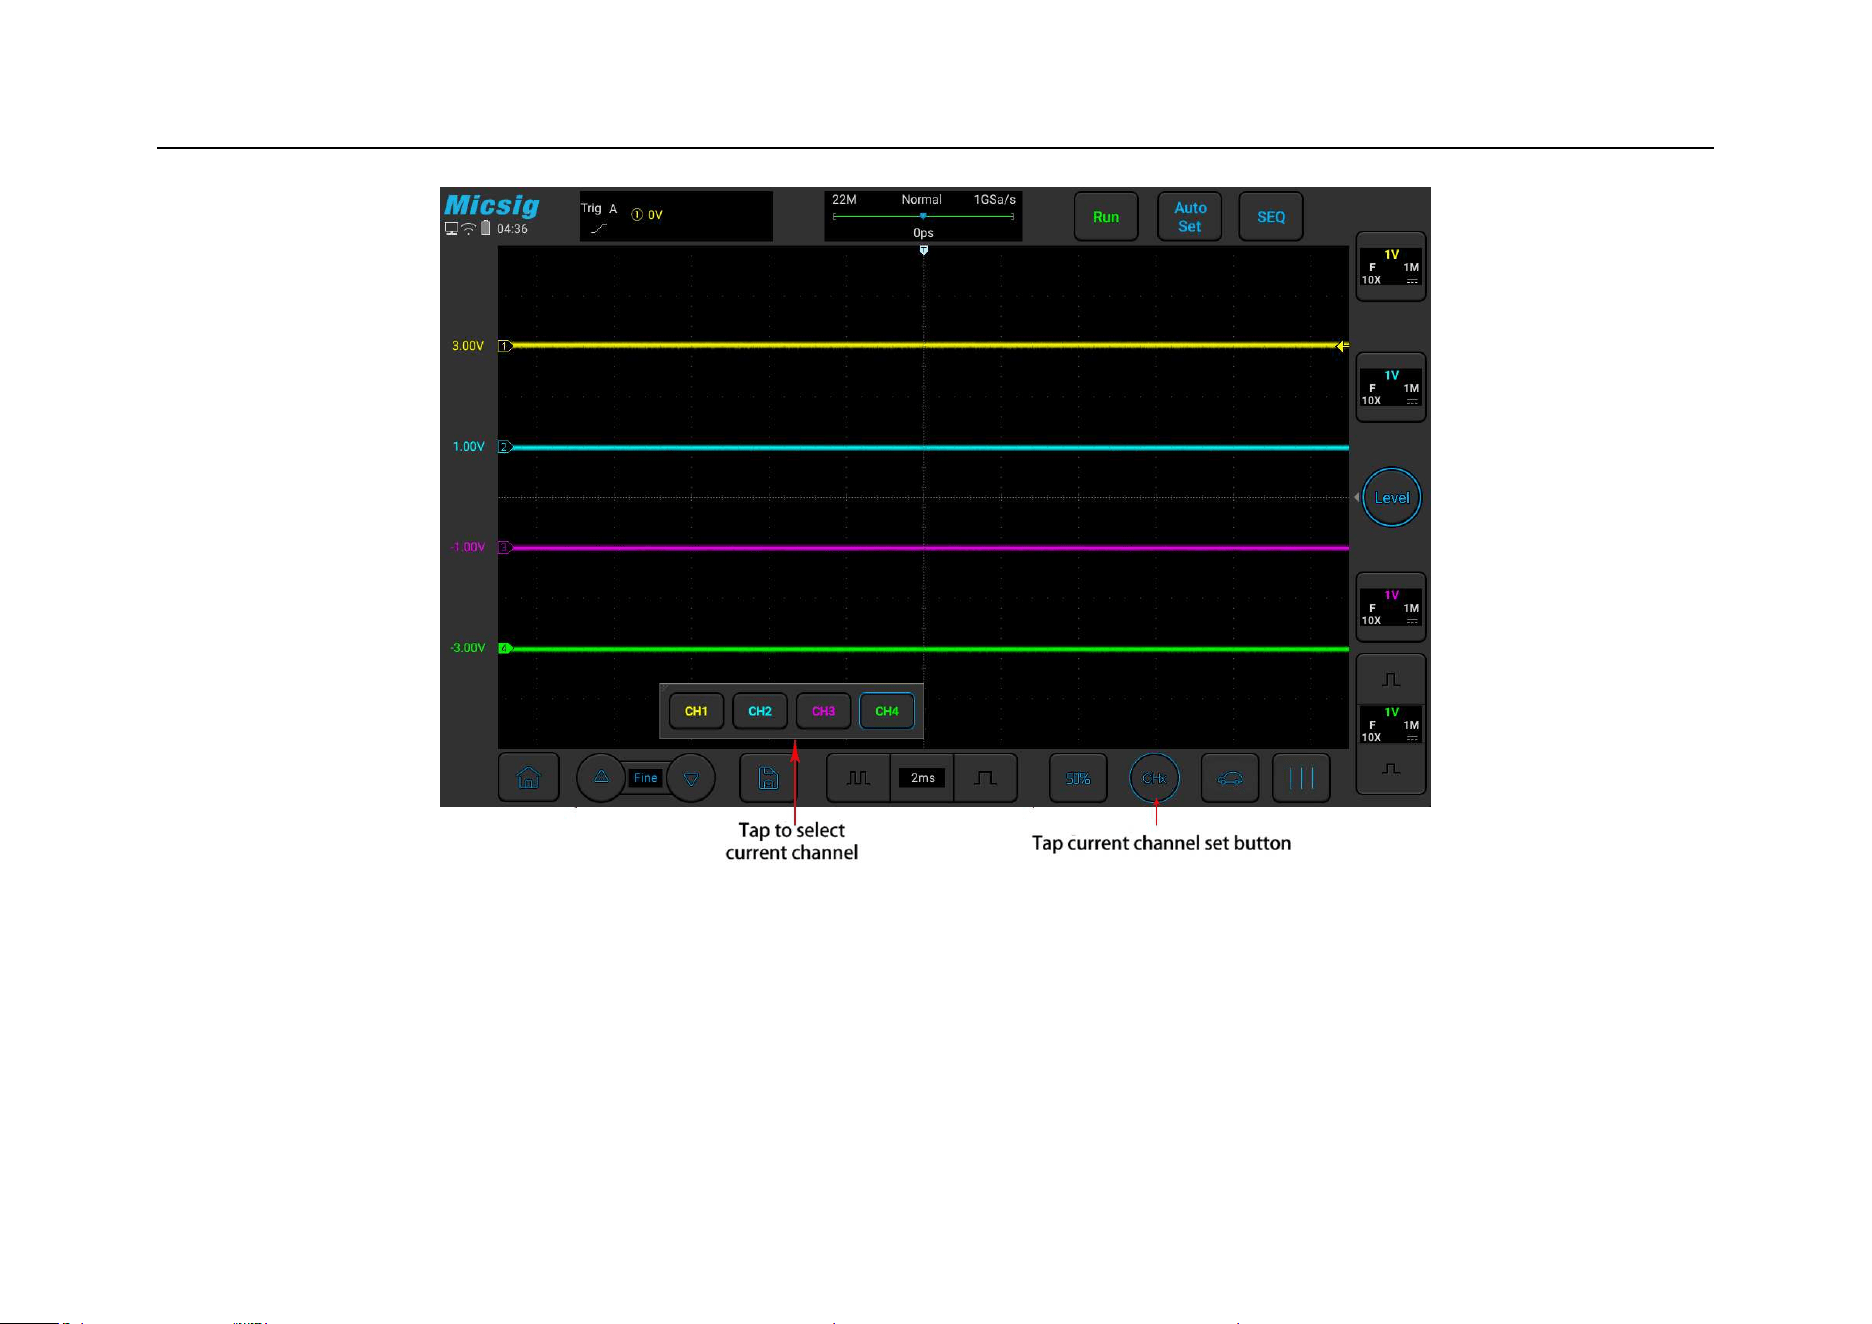
Task: Tap the 1GSa/s sample rate readout
Action: click(995, 200)
